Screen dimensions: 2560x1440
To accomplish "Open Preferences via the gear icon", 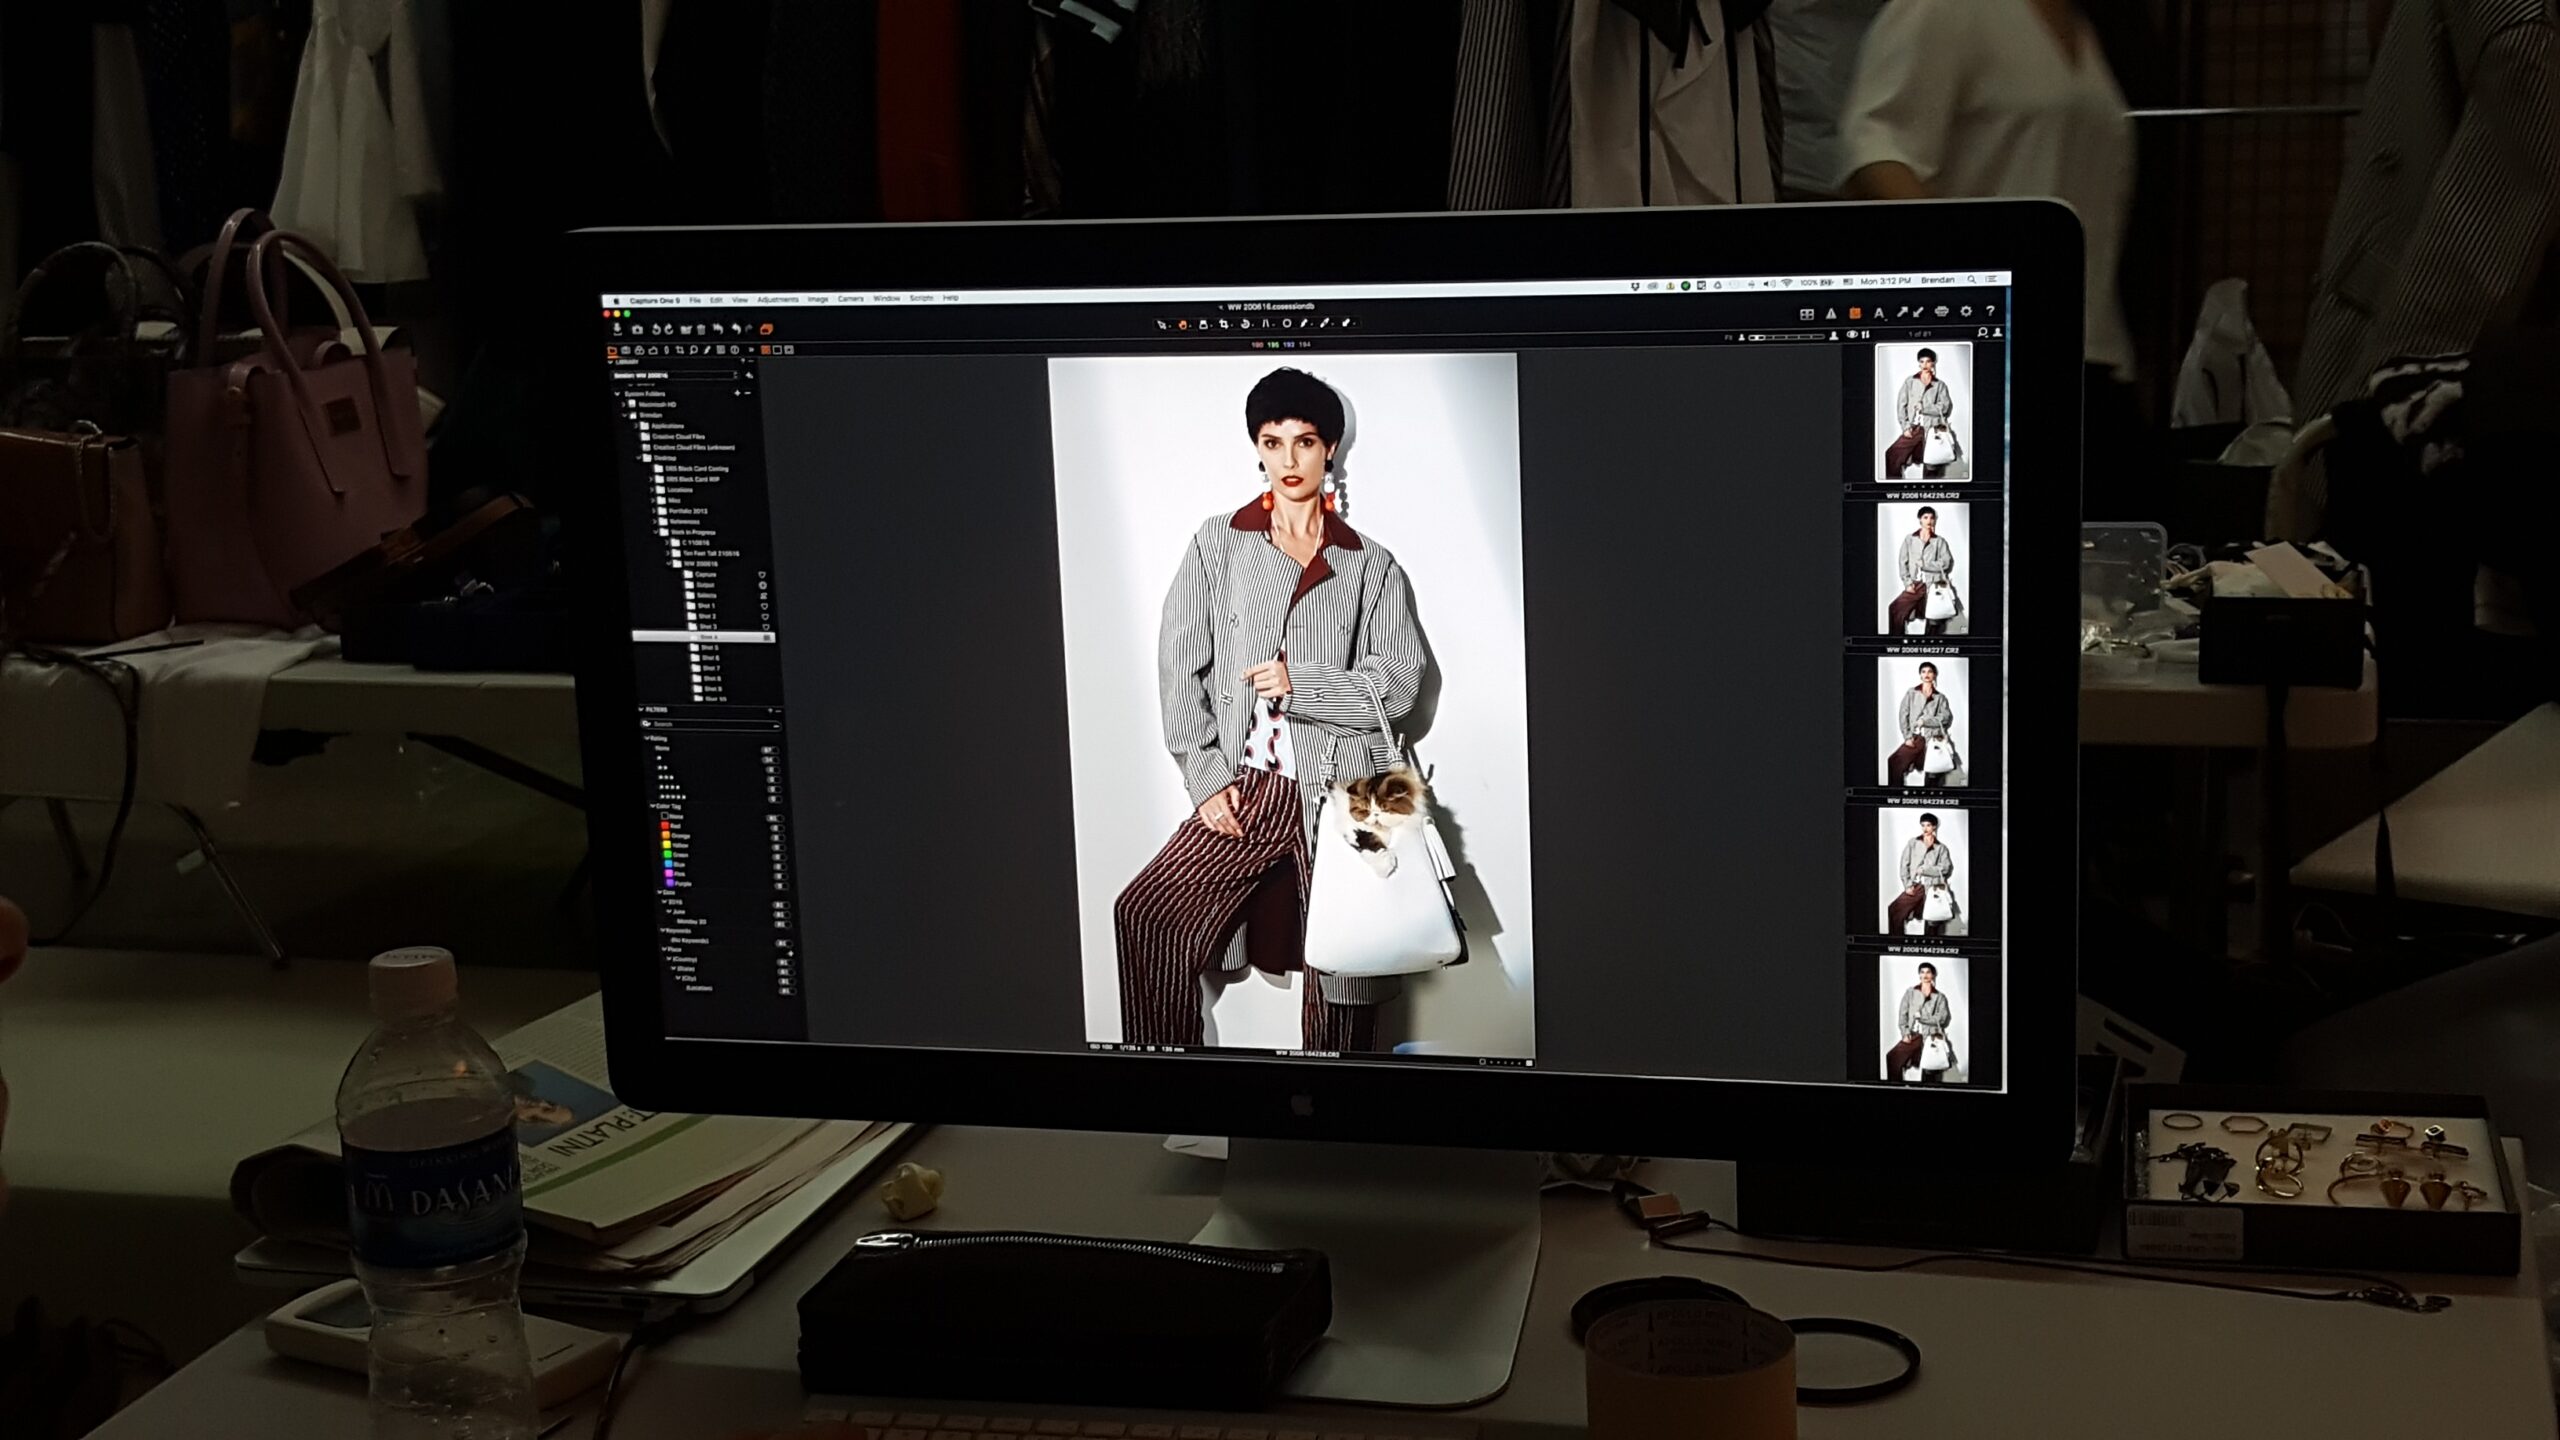I will pyautogui.click(x=1966, y=311).
